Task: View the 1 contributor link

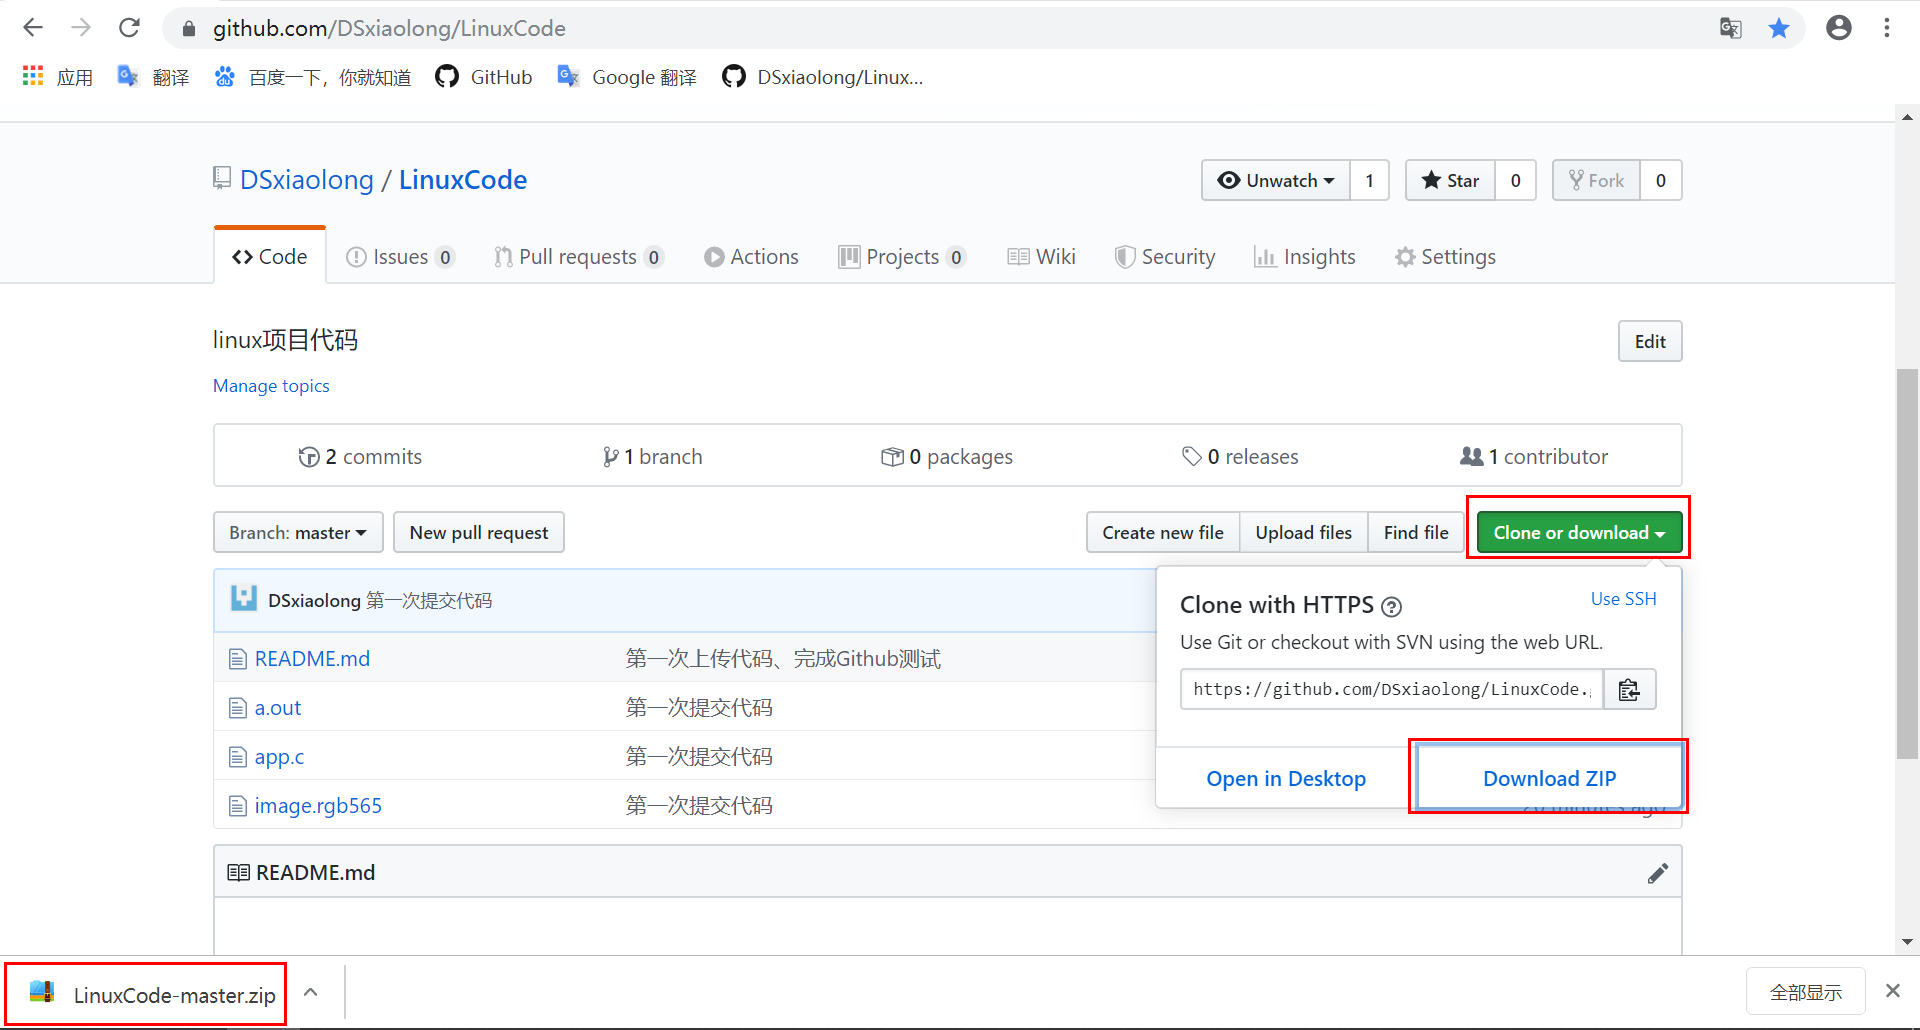Action: point(1534,457)
